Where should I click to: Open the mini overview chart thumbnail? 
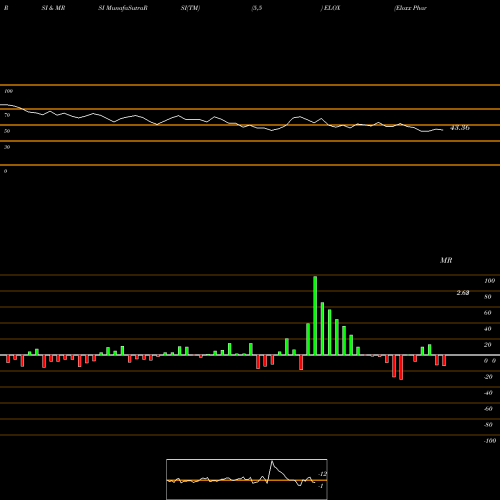[x=247, y=479]
